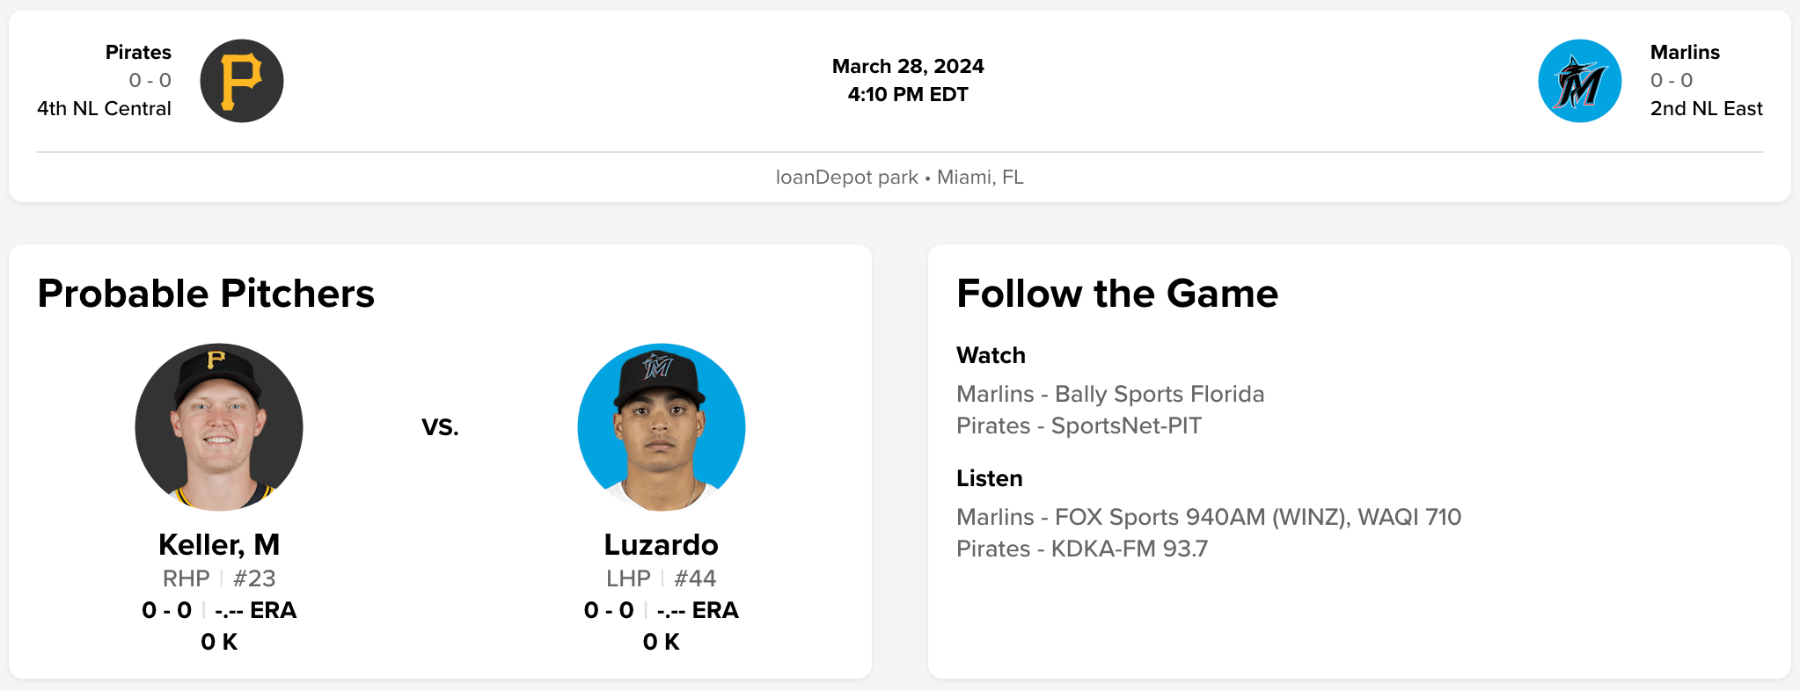Click the Marlins team logo

click(1579, 81)
